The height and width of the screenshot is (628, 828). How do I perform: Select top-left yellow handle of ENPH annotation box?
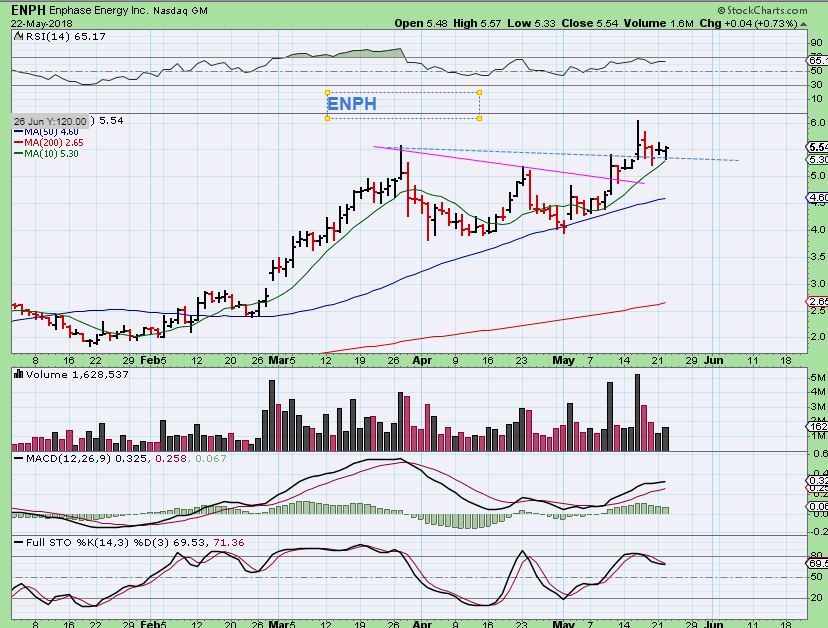pyautogui.click(x=327, y=93)
